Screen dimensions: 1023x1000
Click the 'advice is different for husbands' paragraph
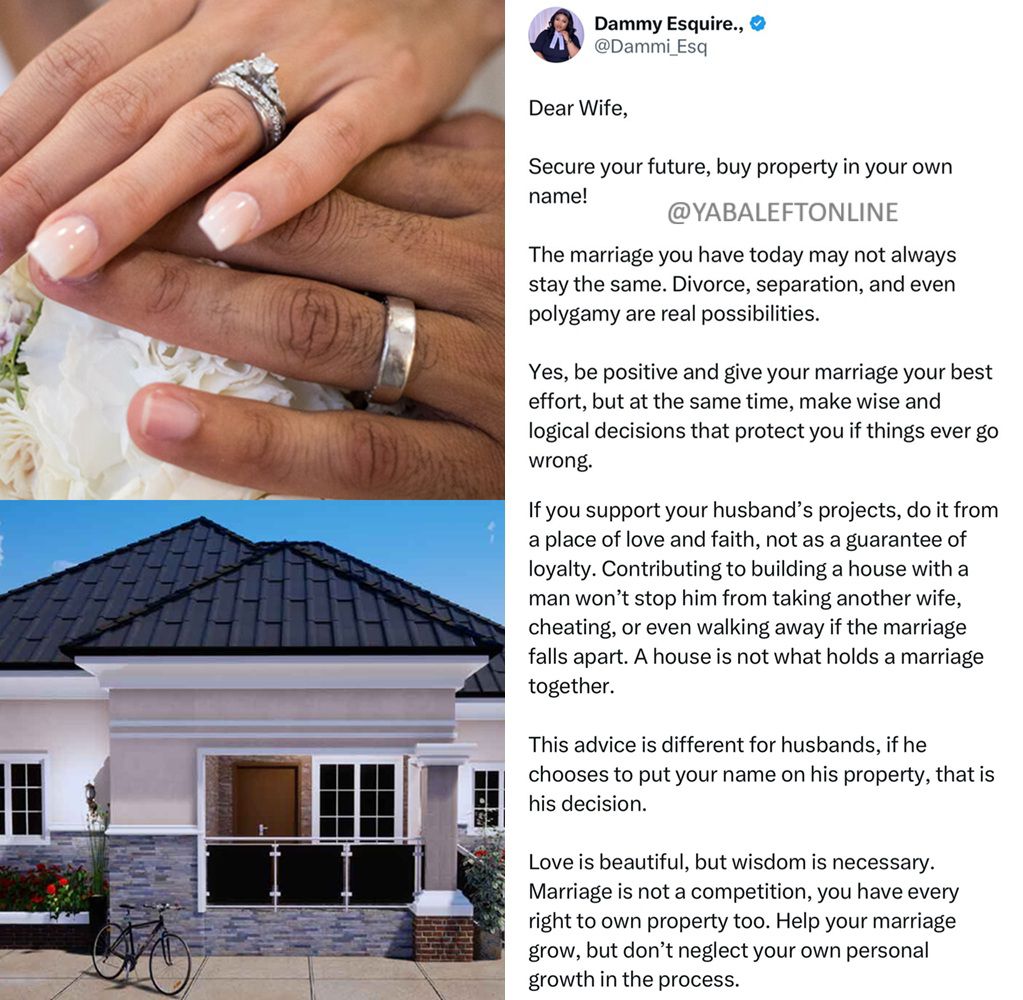[x=761, y=774]
